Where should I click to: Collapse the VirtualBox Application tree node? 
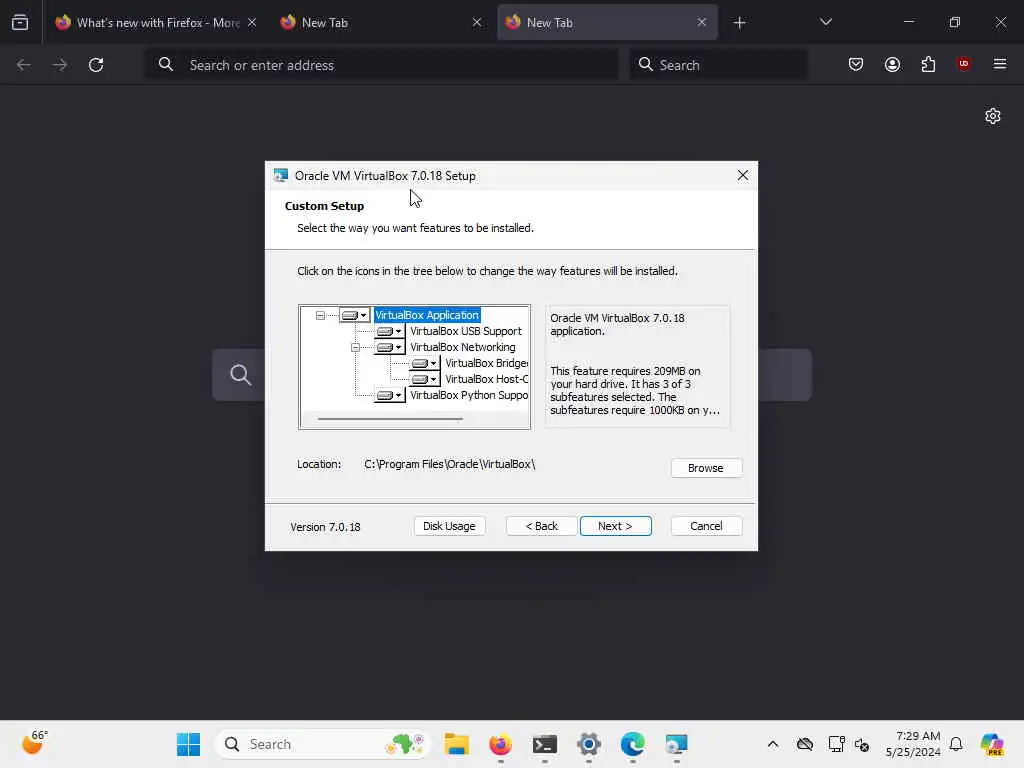pos(320,315)
